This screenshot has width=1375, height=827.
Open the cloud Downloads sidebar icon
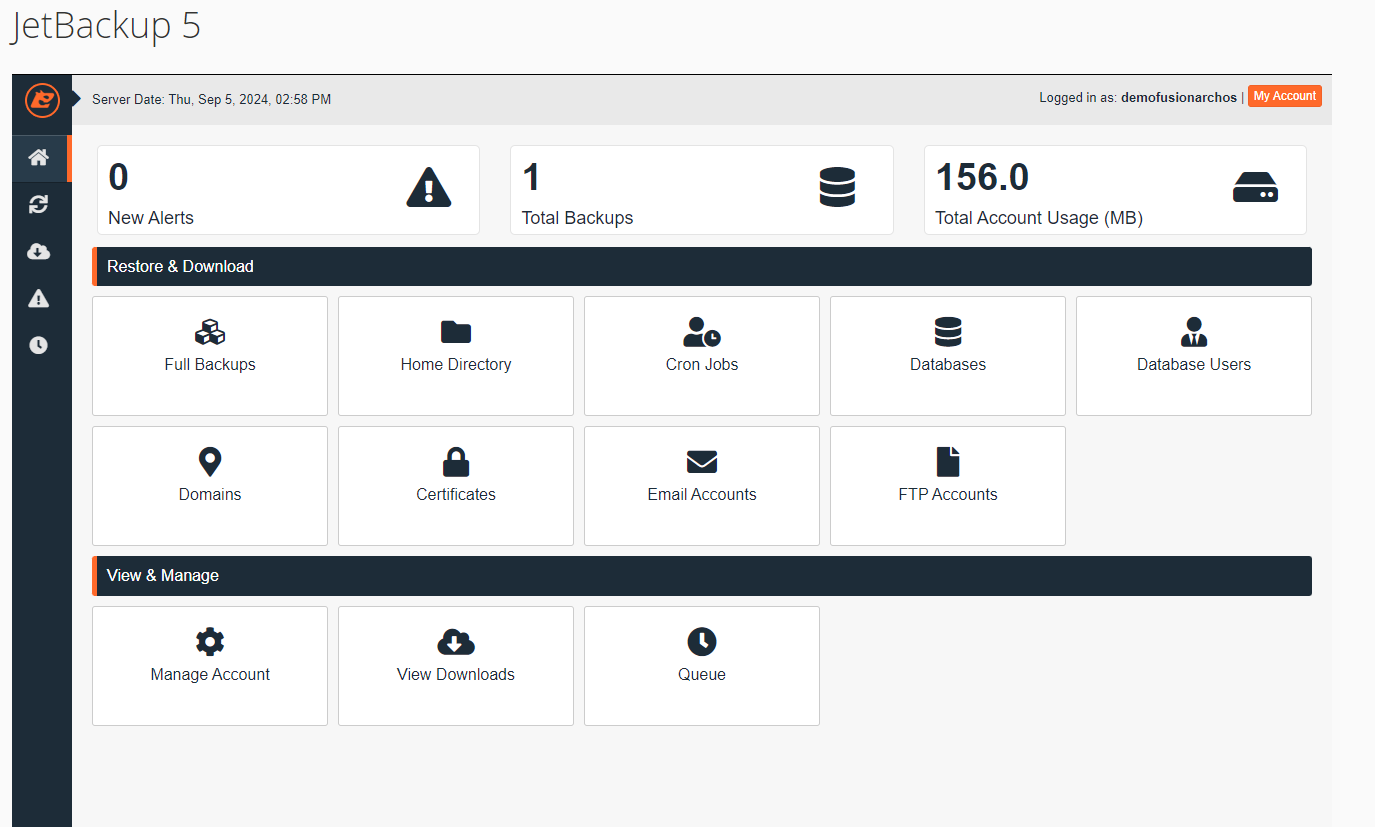click(39, 252)
